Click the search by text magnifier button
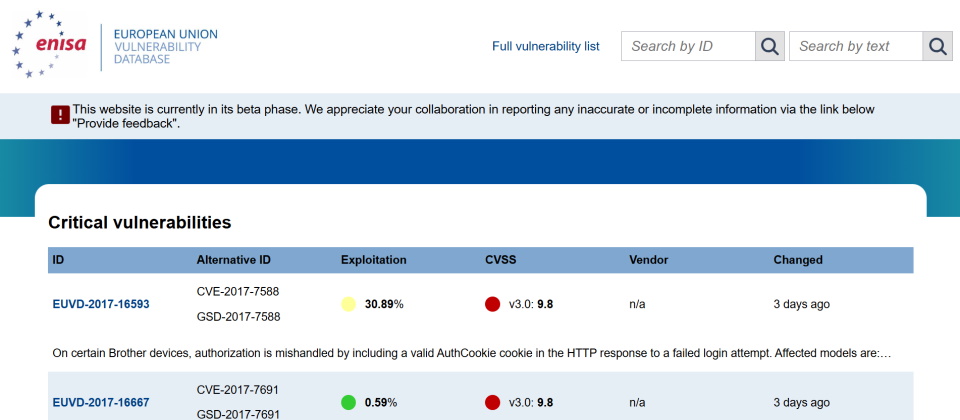The width and height of the screenshot is (960, 420). 937,46
